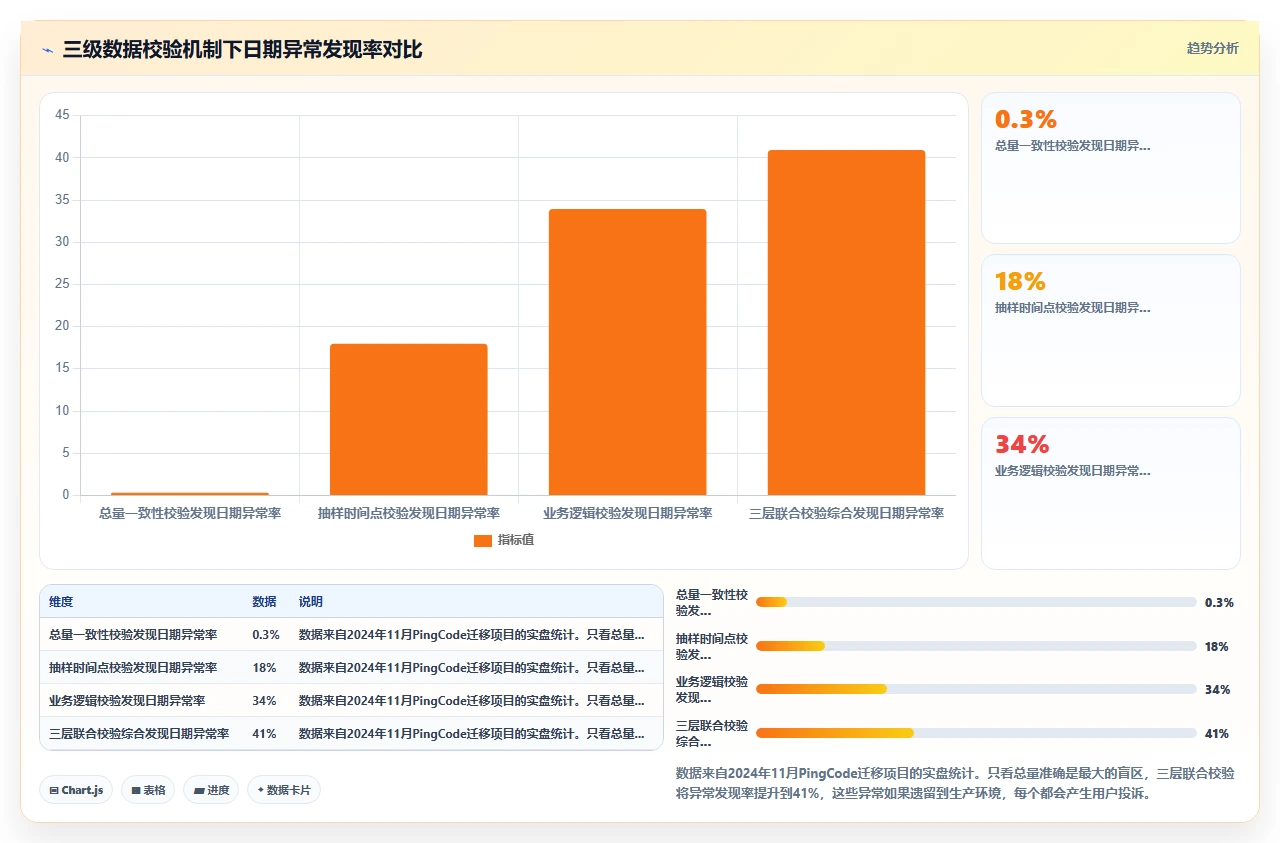Toggle the 指标值 orange legend swatch

(x=482, y=540)
